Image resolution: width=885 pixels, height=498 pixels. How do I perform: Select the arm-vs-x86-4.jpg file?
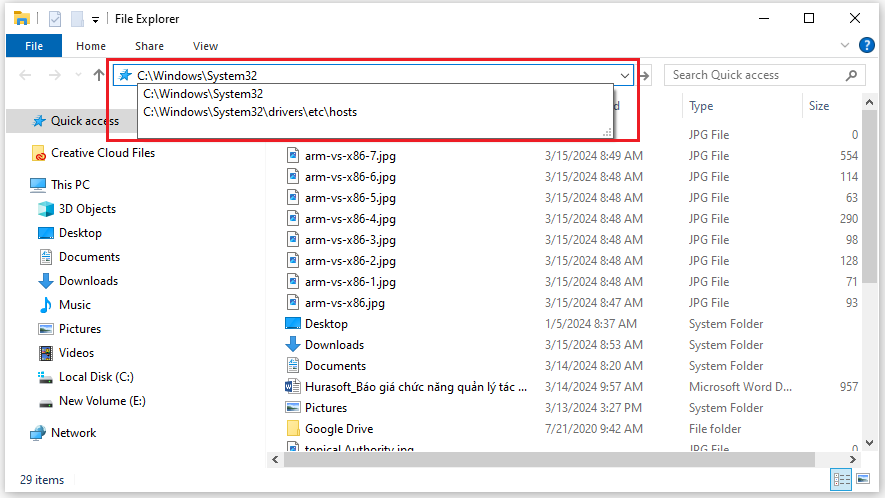[350, 219]
